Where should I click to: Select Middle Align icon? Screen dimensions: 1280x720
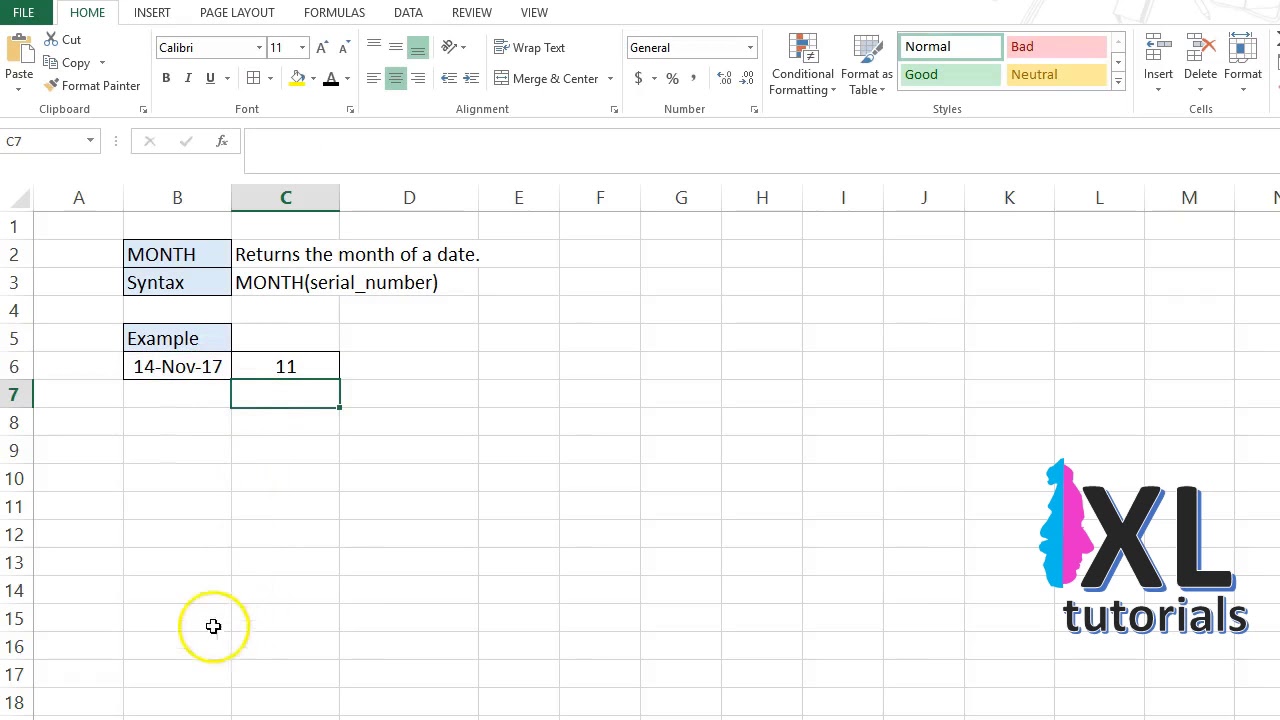click(x=396, y=46)
